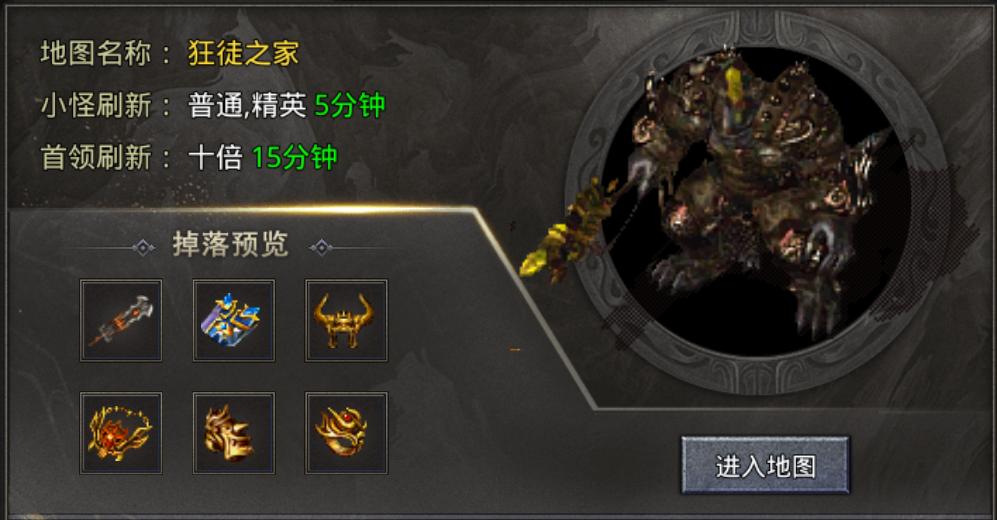Click the 进入地图 button
The width and height of the screenshot is (997, 520).
pos(766,465)
